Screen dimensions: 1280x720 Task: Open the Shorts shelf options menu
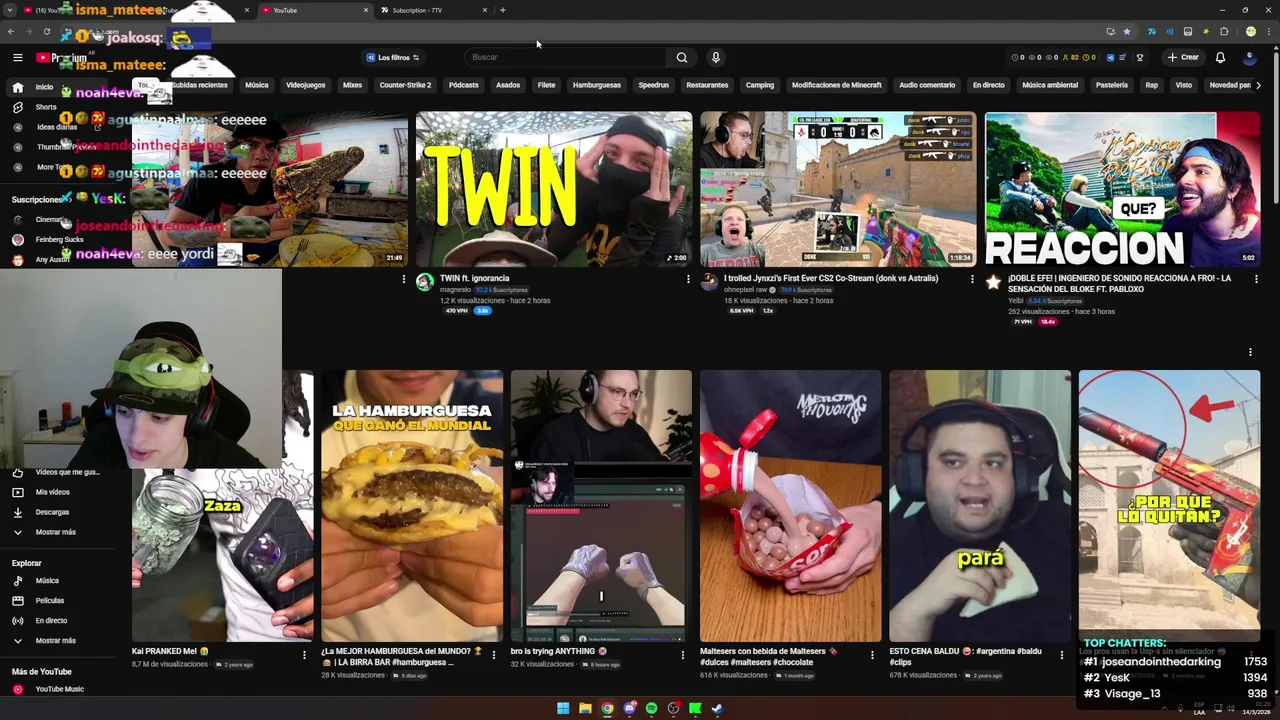click(1250, 352)
